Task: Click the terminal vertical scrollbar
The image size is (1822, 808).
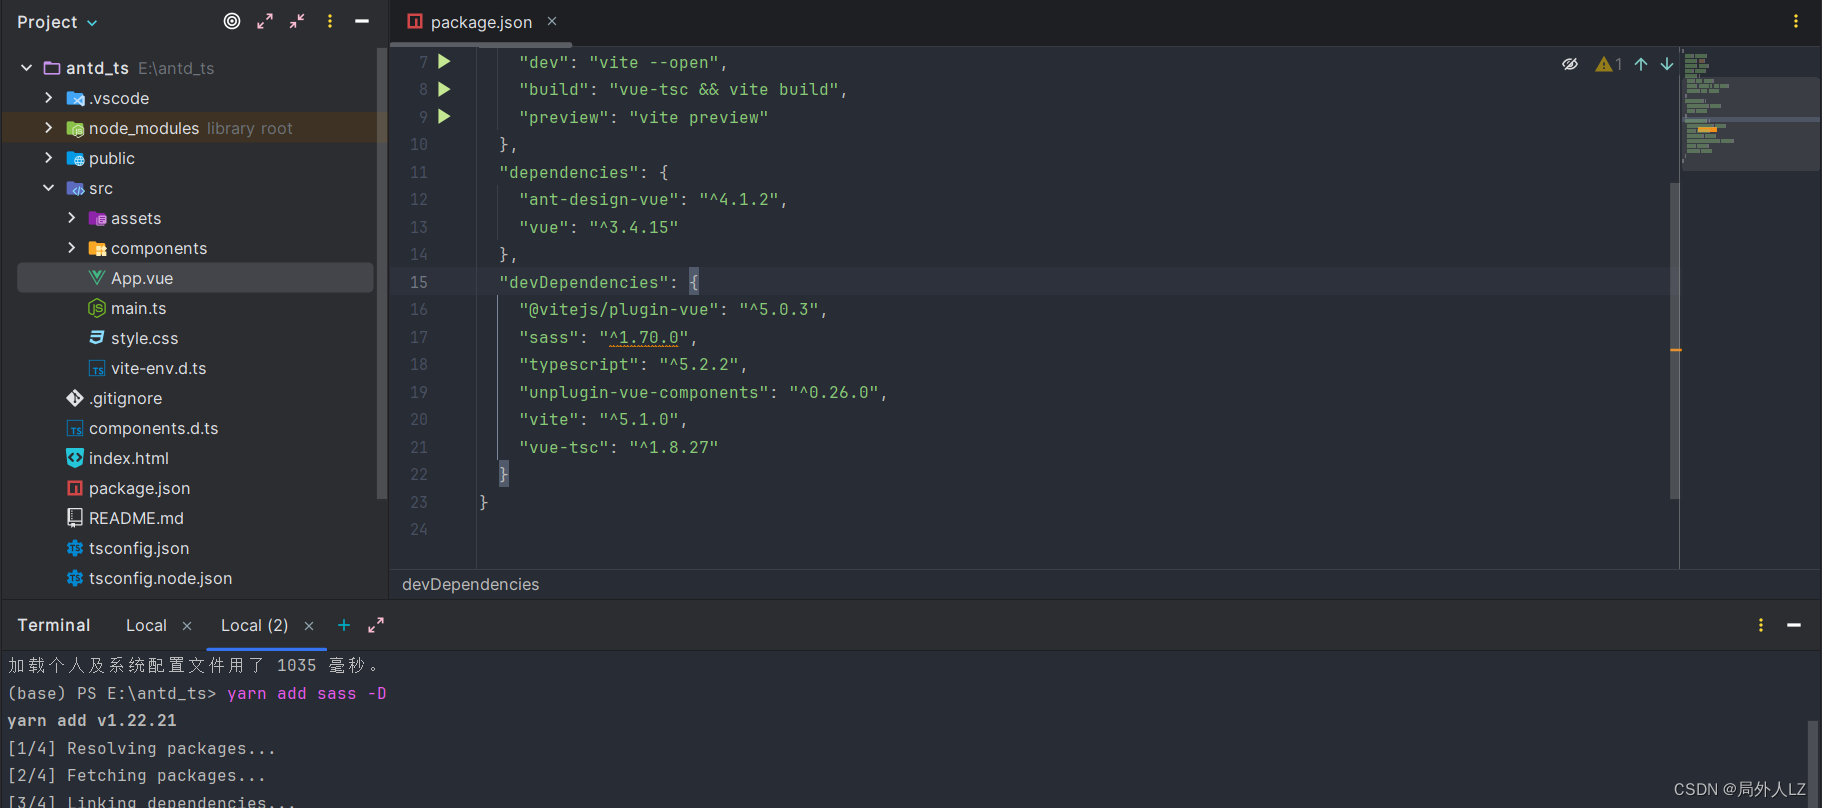Action: [x=1813, y=762]
